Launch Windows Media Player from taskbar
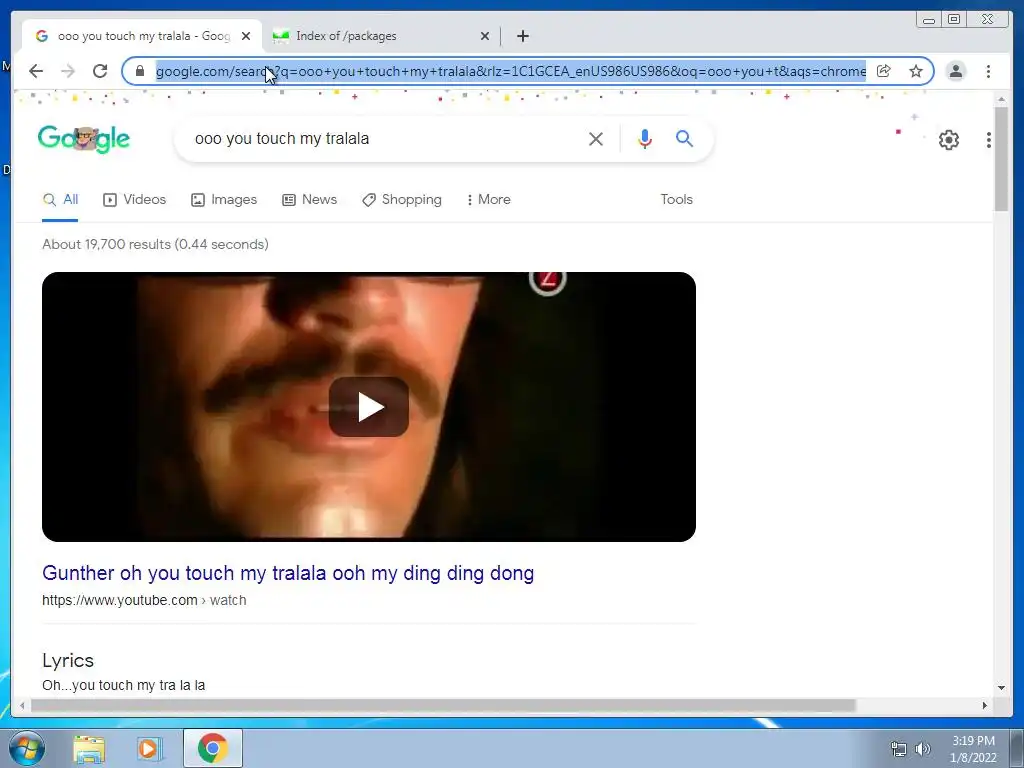This screenshot has height=768, width=1024. (150, 748)
